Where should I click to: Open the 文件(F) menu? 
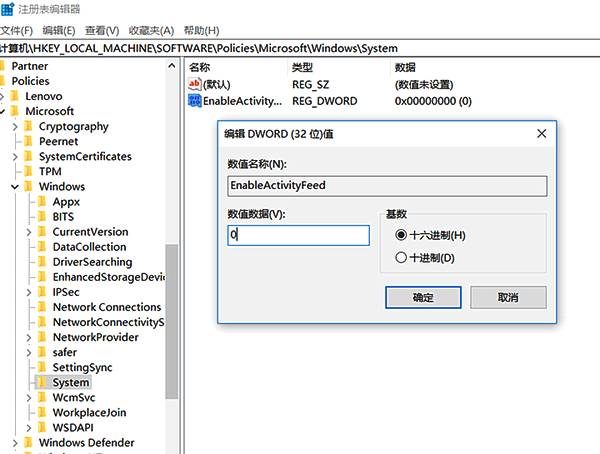coord(16,30)
